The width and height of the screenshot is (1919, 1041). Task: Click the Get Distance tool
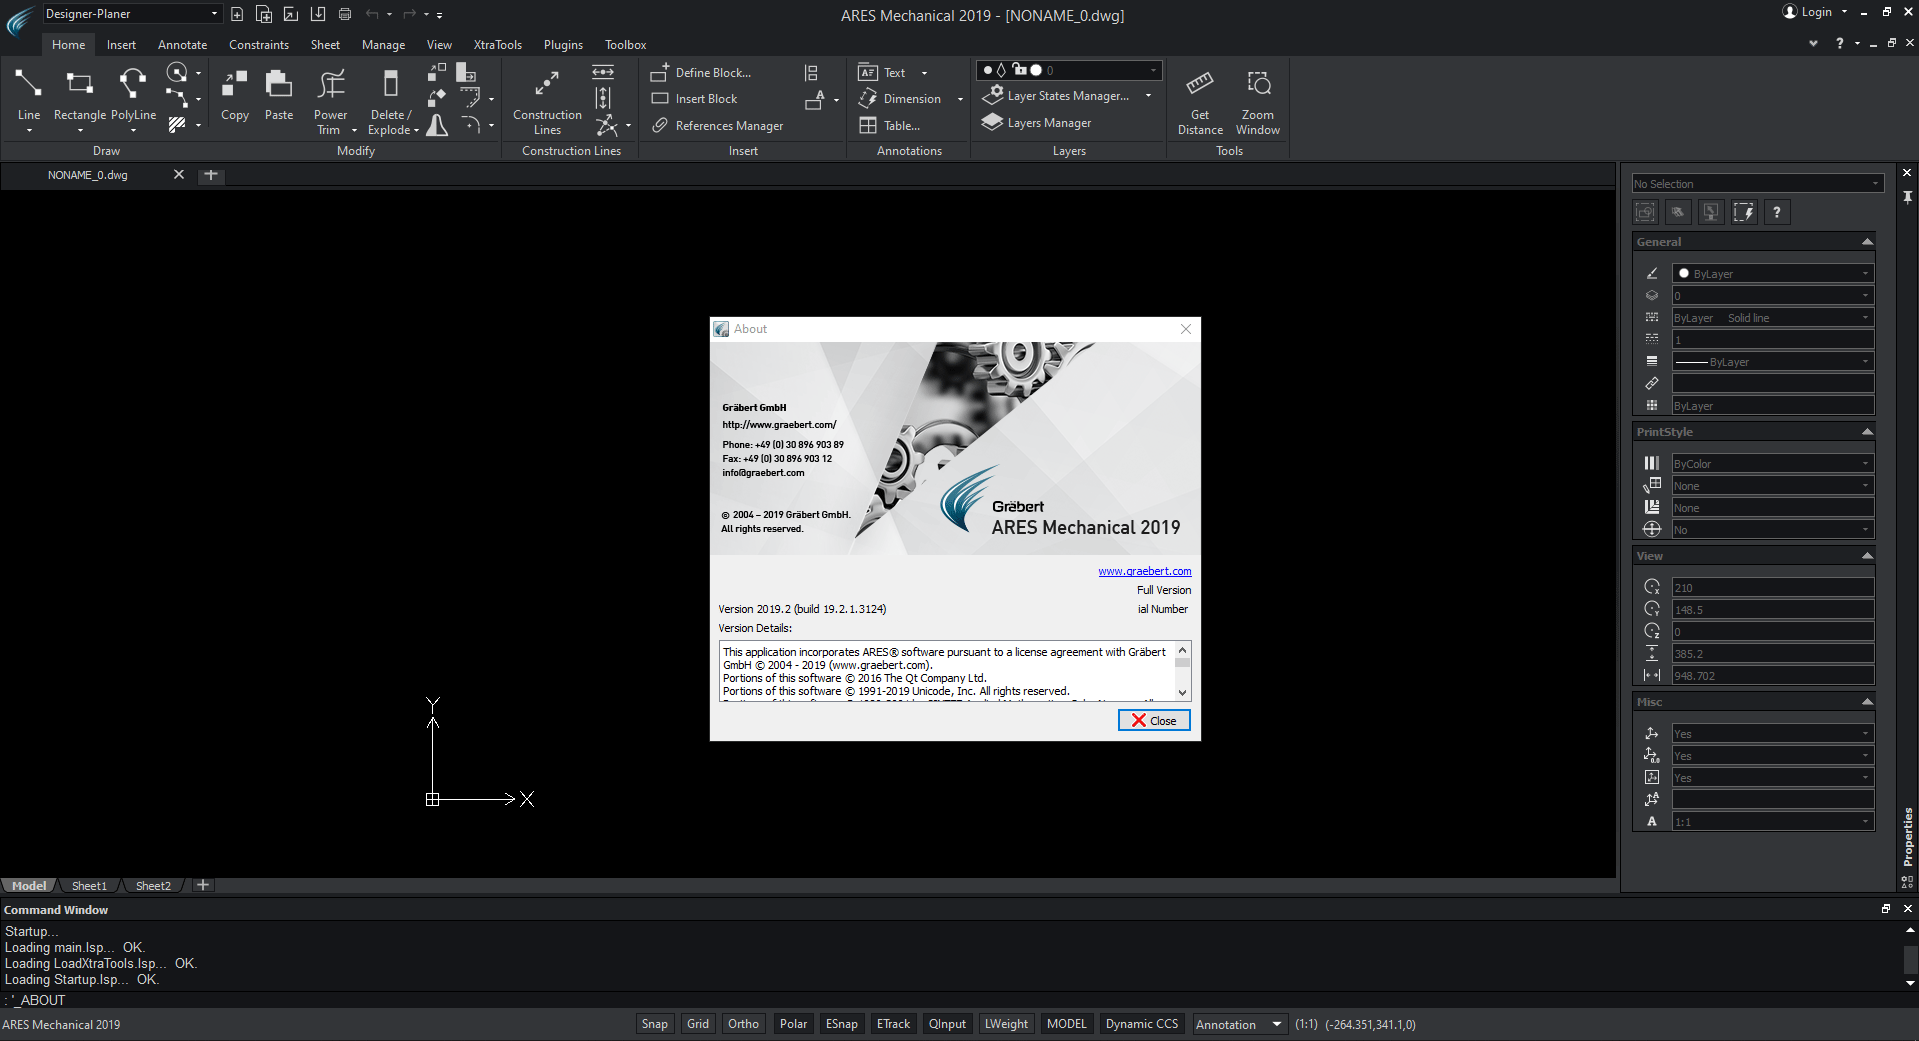click(1199, 97)
